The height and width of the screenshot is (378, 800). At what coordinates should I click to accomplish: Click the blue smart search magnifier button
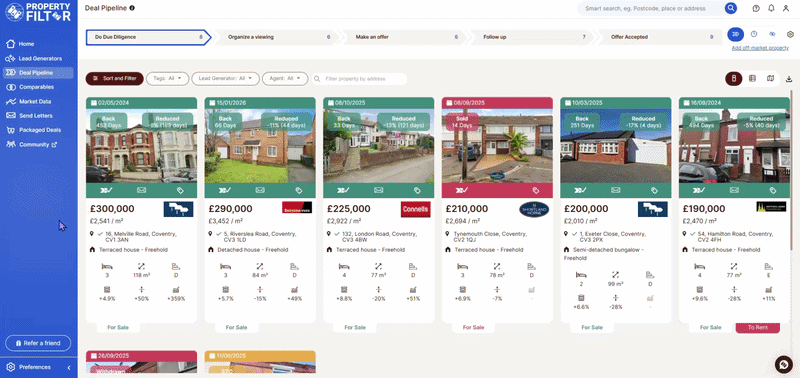(731, 8)
